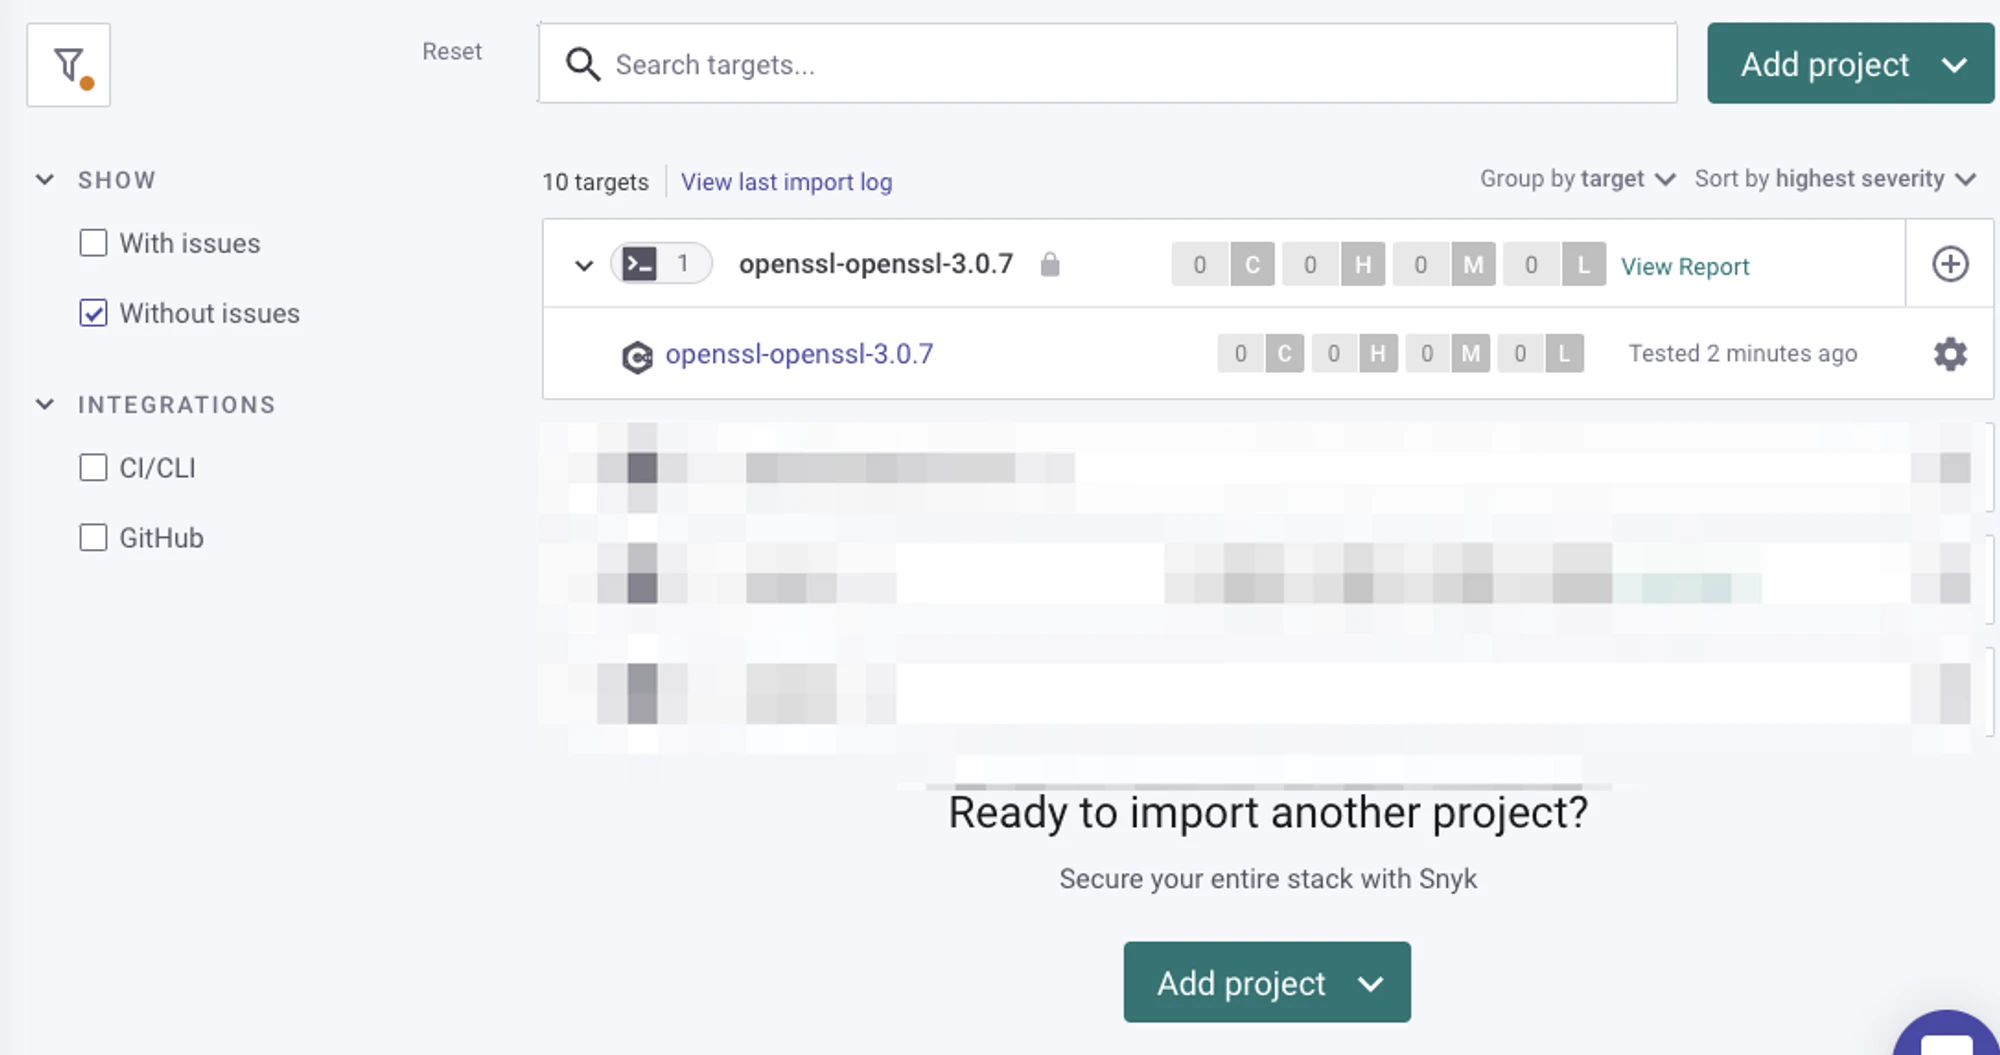Click the bottom Add project button
Screen dimensions: 2000x1055
1267,982
